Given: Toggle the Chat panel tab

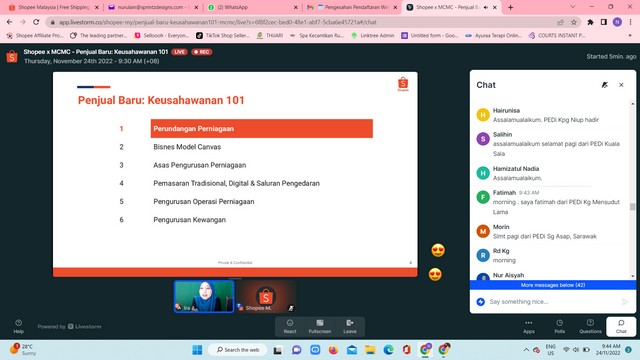Looking at the screenshot, I should click(621, 327).
